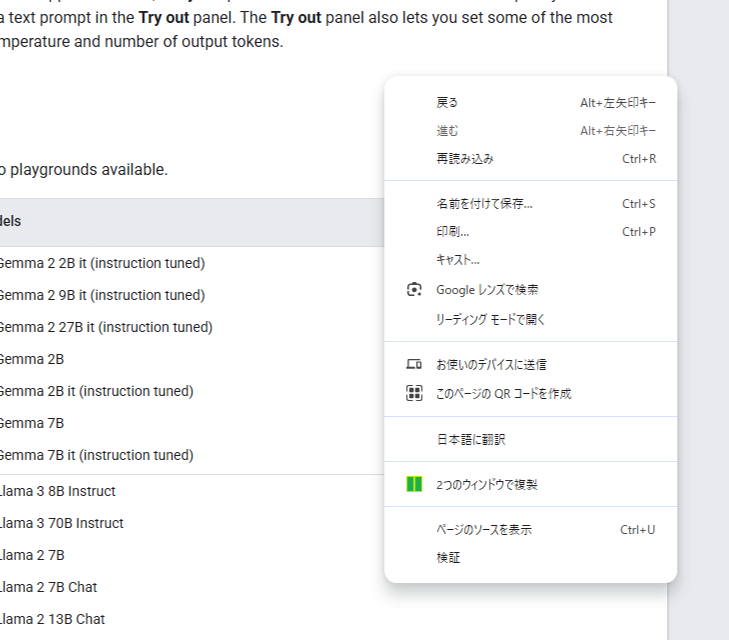Choose 名前を付けて保存... menu entry
This screenshot has width=729, height=640.
pyautogui.click(x=530, y=204)
